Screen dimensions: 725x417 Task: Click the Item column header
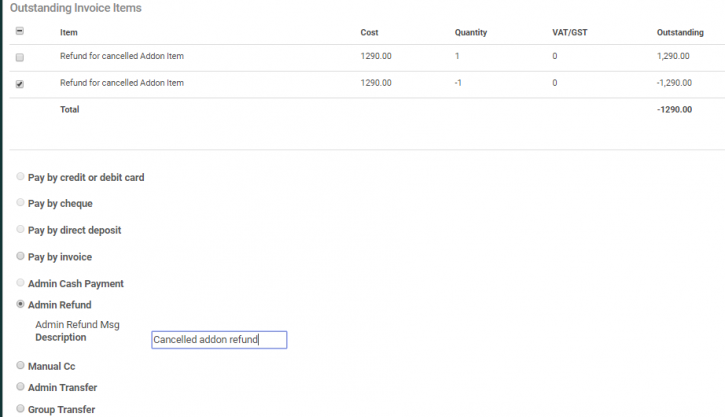pos(68,32)
